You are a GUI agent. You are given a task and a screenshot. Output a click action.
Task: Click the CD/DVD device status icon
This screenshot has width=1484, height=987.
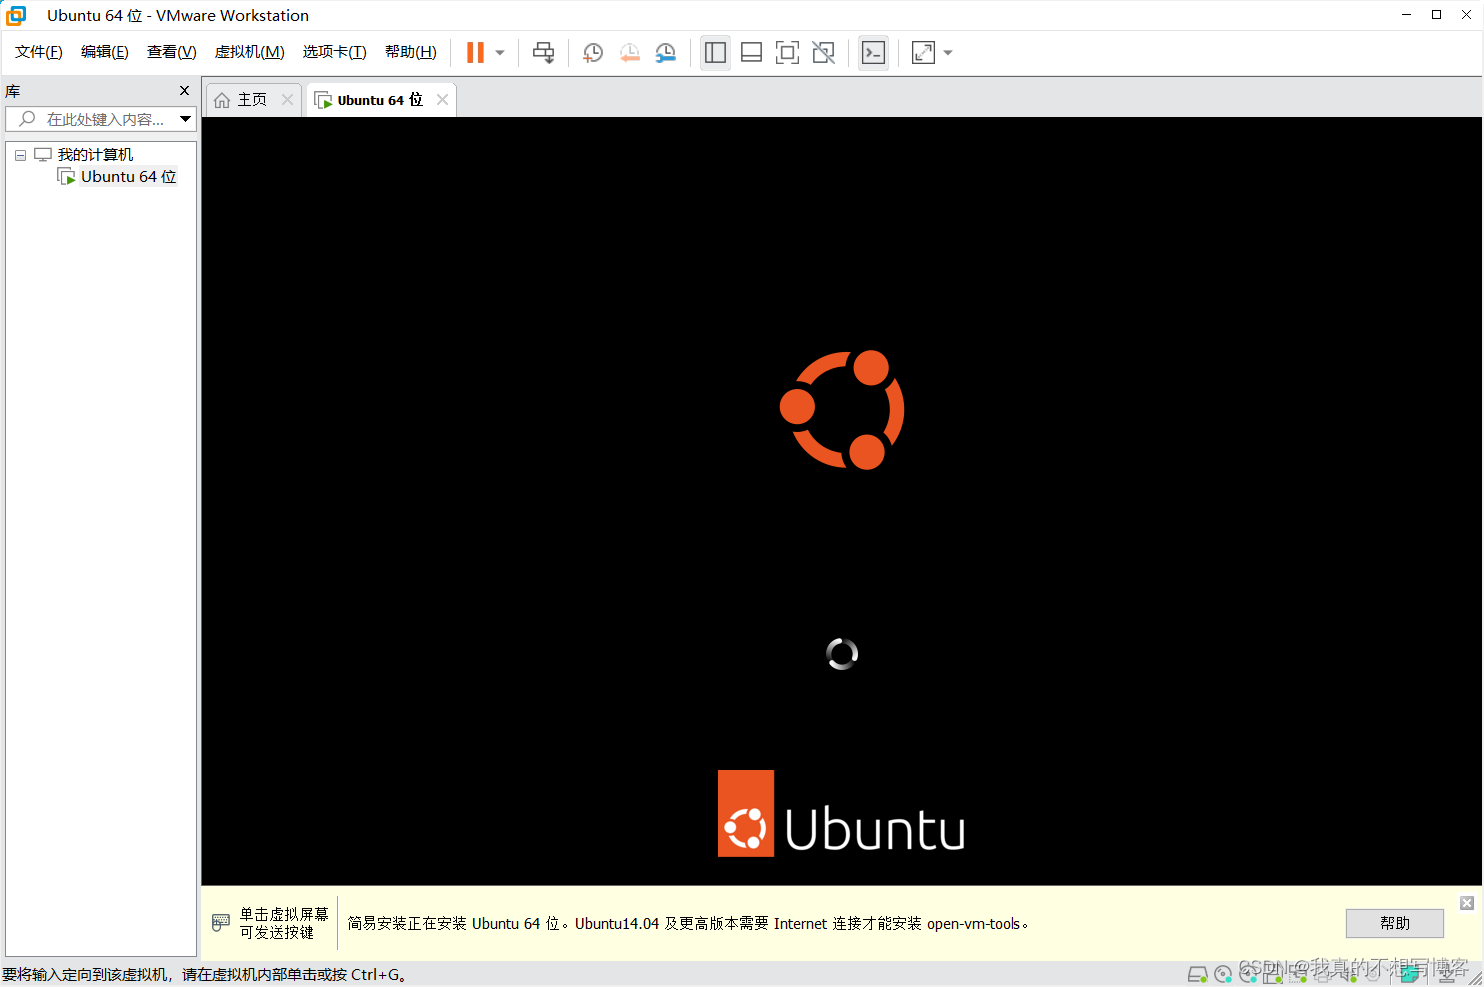coord(1222,973)
